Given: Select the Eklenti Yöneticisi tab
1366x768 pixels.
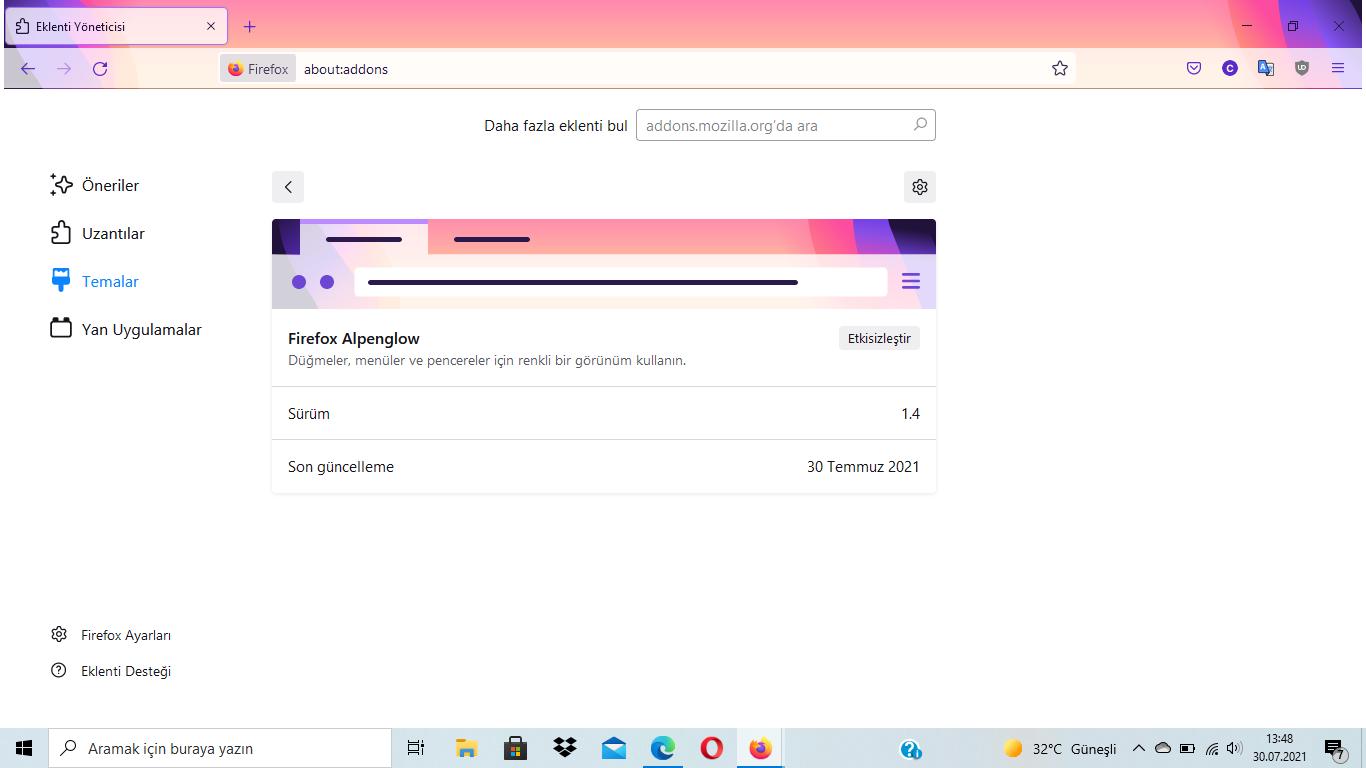Looking at the screenshot, I should pos(116,27).
